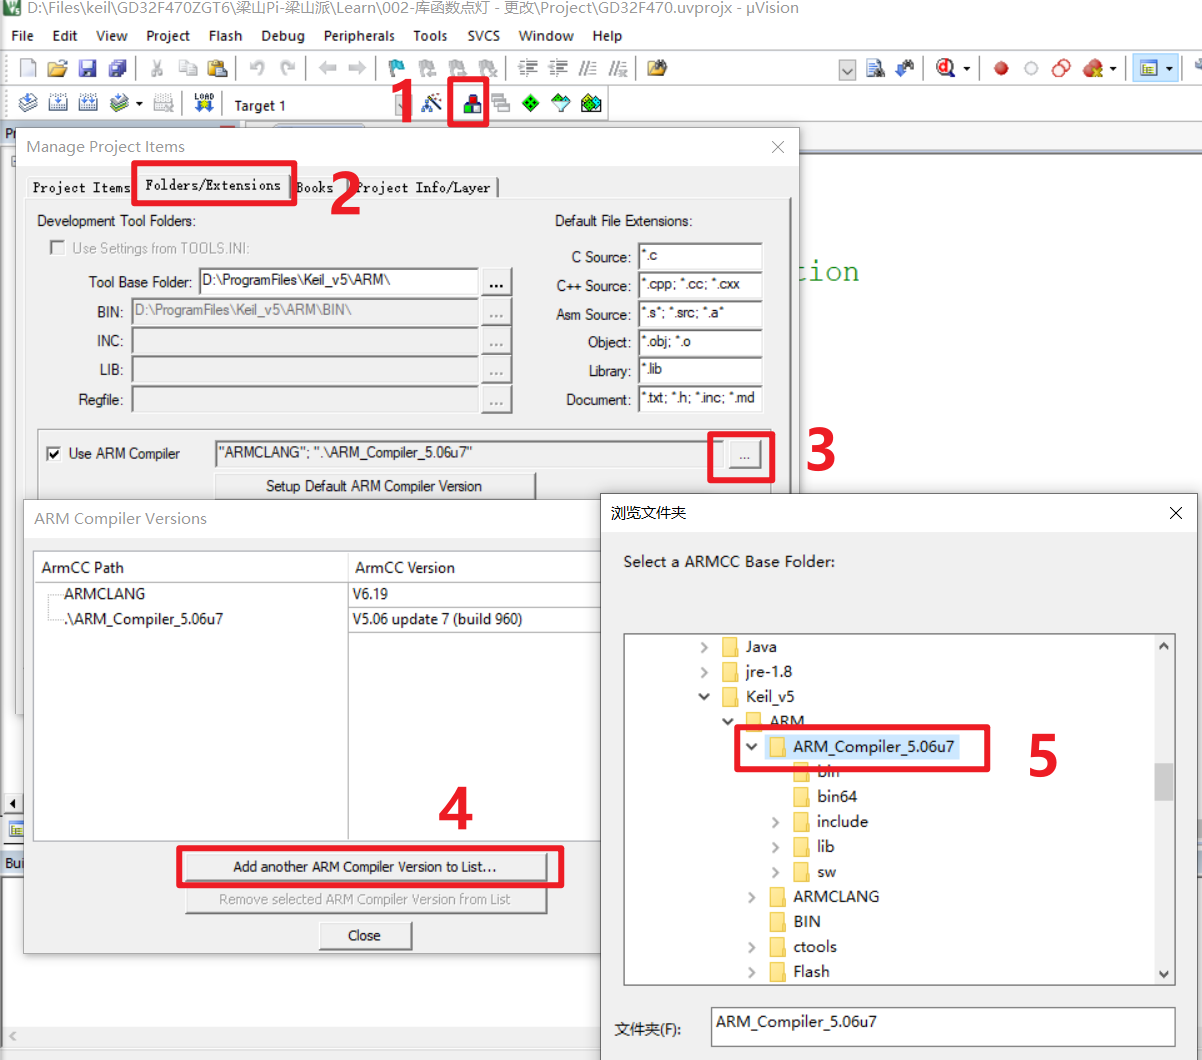Viewport: 1202px width, 1060px height.
Task: Click Close in ARM Compiler Versions dialog
Action: click(365, 935)
